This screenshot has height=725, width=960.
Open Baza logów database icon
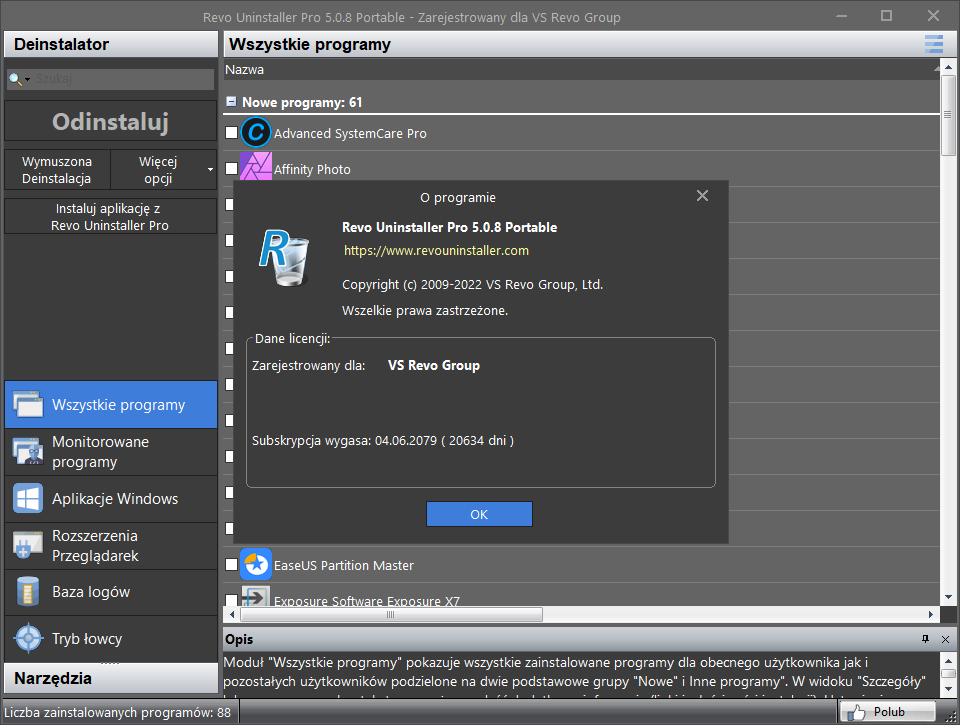pos(28,592)
